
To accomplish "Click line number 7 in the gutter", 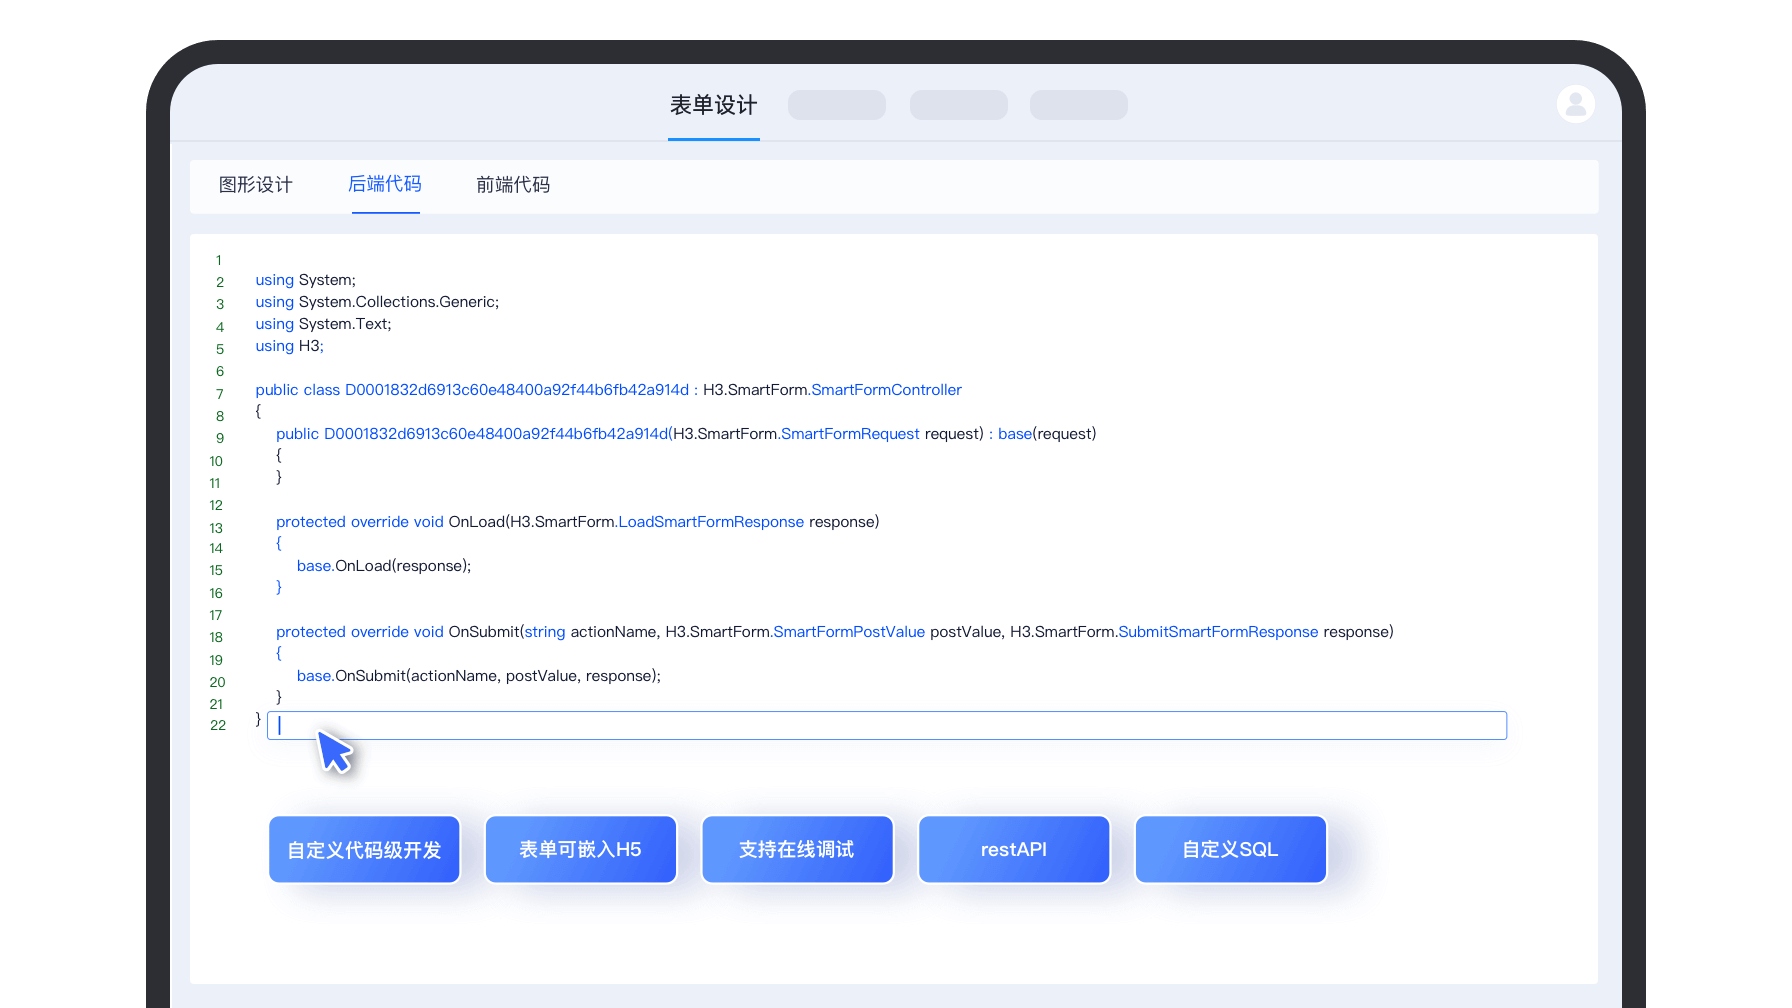I will (x=220, y=394).
